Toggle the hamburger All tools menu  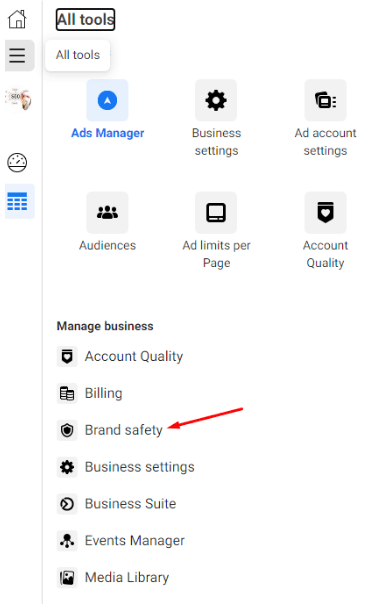[19, 55]
